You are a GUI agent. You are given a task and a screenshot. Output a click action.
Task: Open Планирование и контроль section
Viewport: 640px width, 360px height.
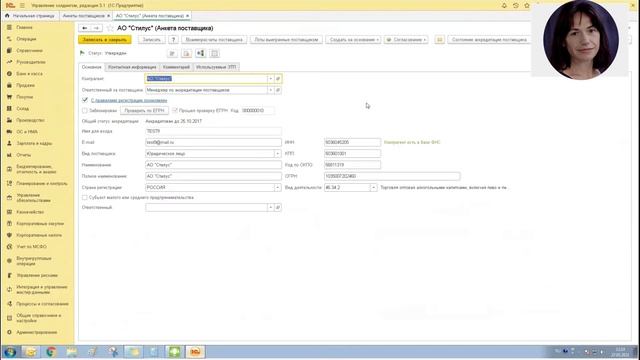[42, 184]
